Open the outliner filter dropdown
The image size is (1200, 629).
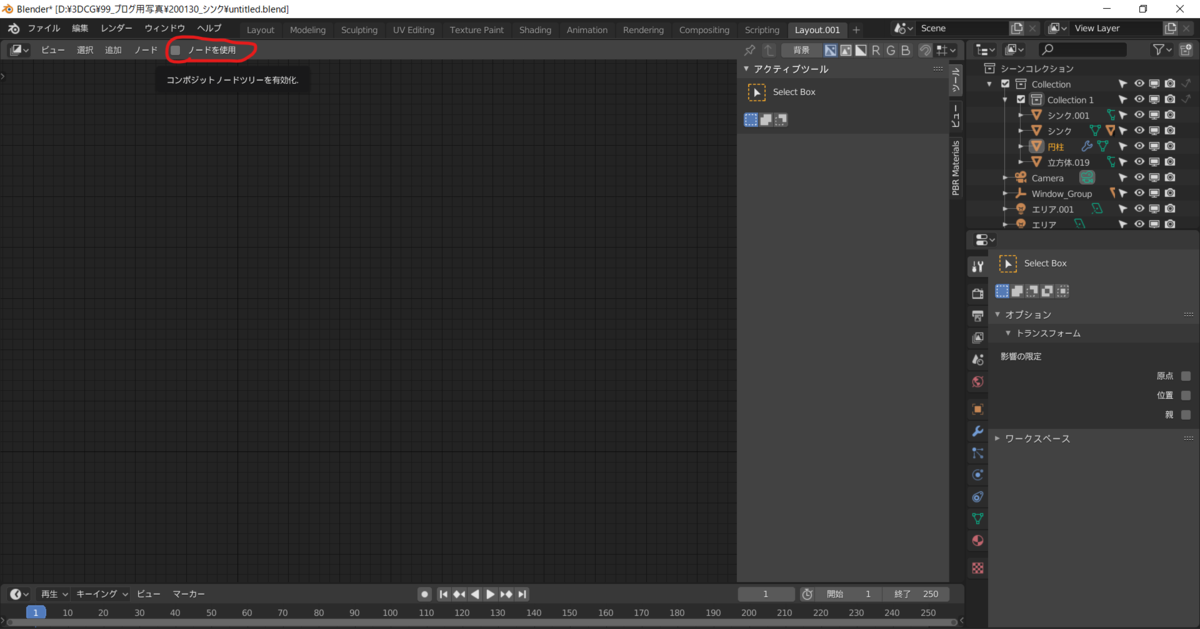tap(1160, 49)
